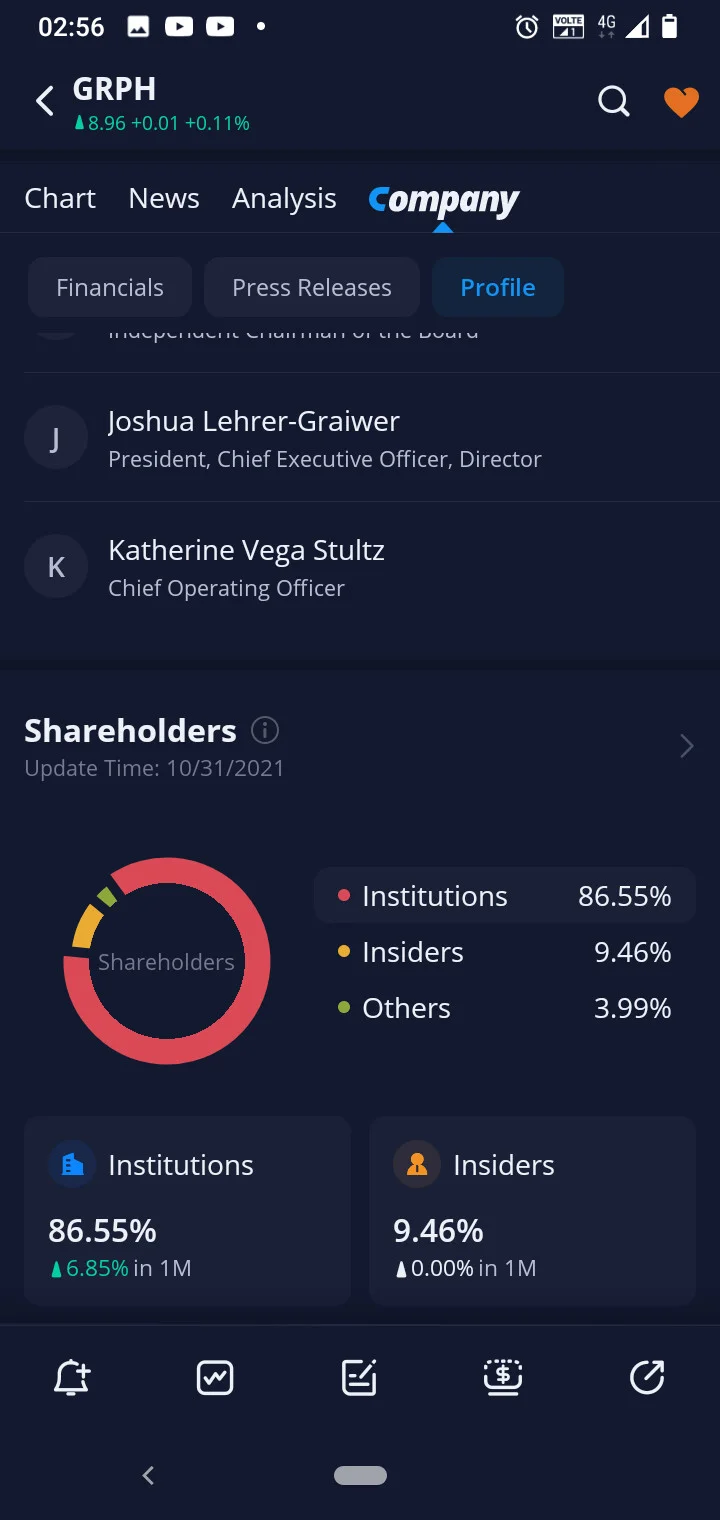Open the chart icon in bottom bar
The height and width of the screenshot is (1520, 720).
[215, 1378]
